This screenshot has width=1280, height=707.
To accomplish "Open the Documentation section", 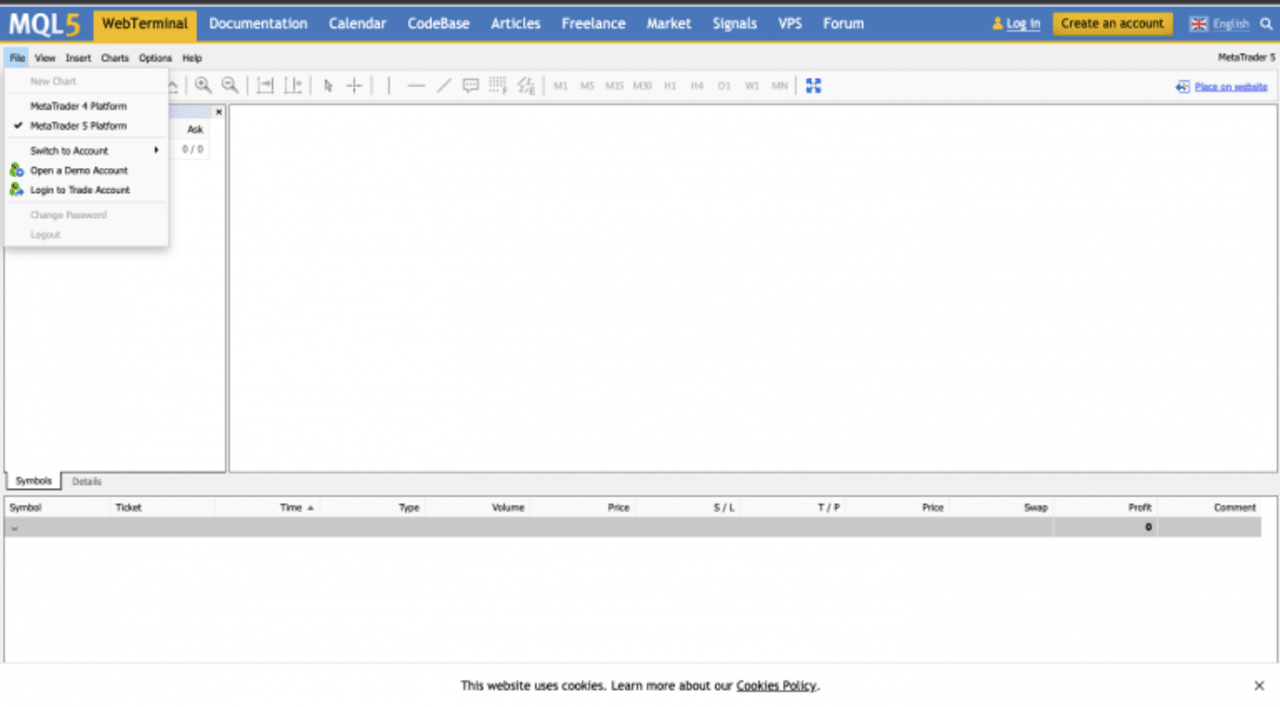I will [258, 24].
